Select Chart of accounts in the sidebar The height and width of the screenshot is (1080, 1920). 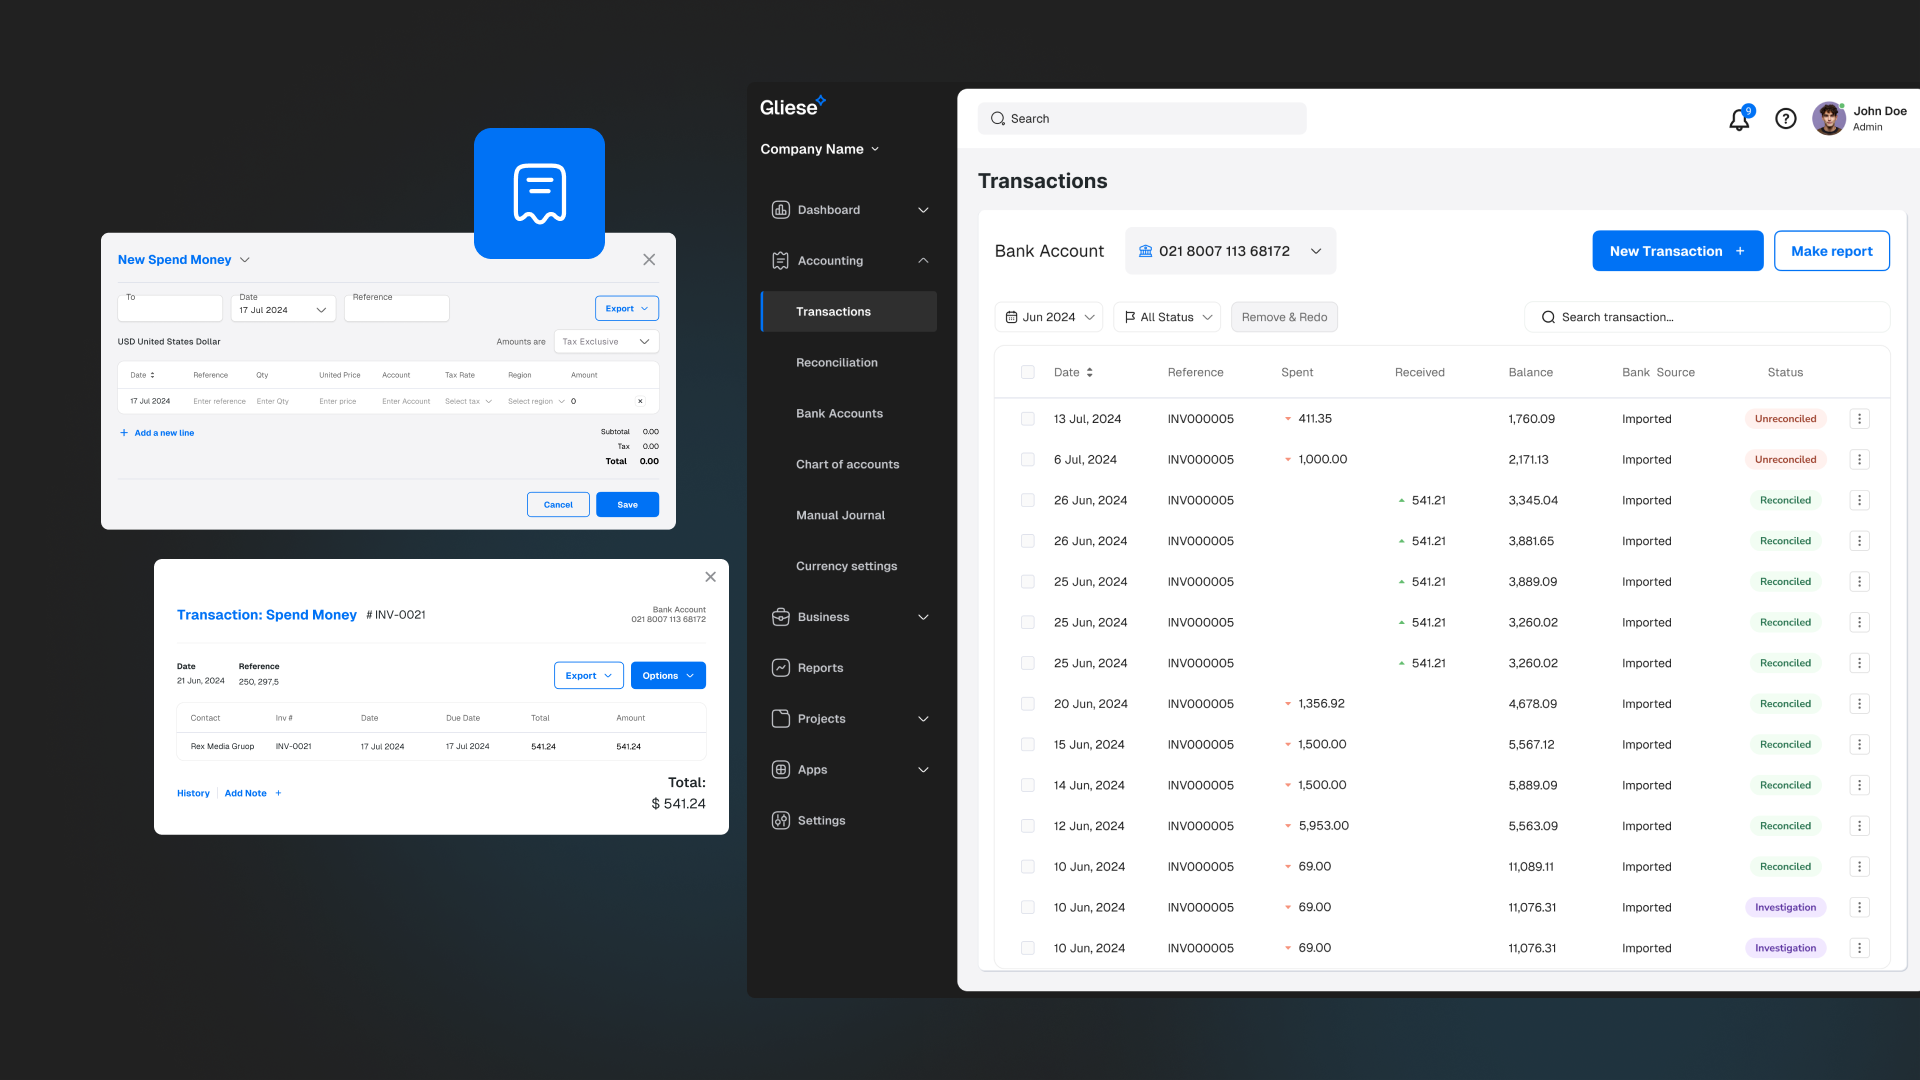(x=847, y=465)
